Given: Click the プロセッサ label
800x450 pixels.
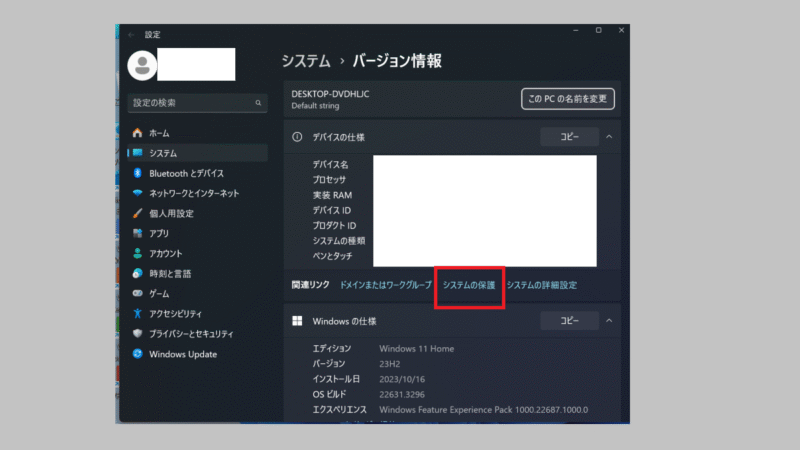Looking at the screenshot, I should coord(329,180).
